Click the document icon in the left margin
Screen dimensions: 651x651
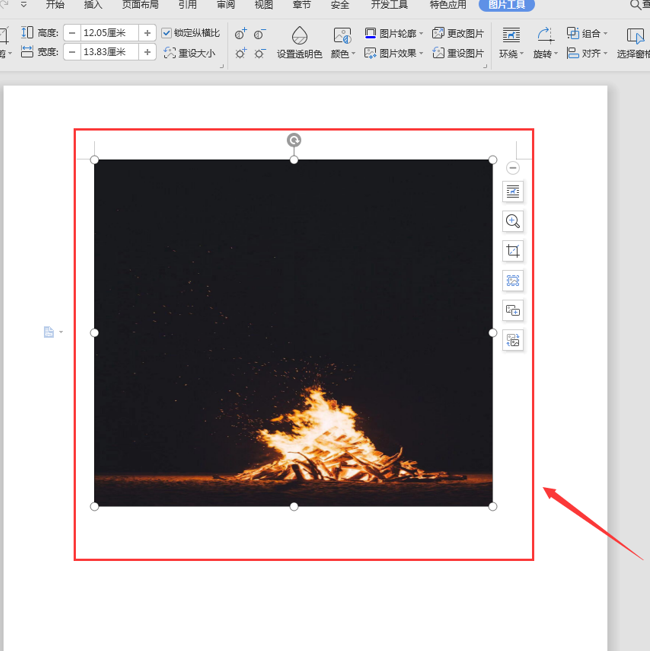click(x=49, y=332)
